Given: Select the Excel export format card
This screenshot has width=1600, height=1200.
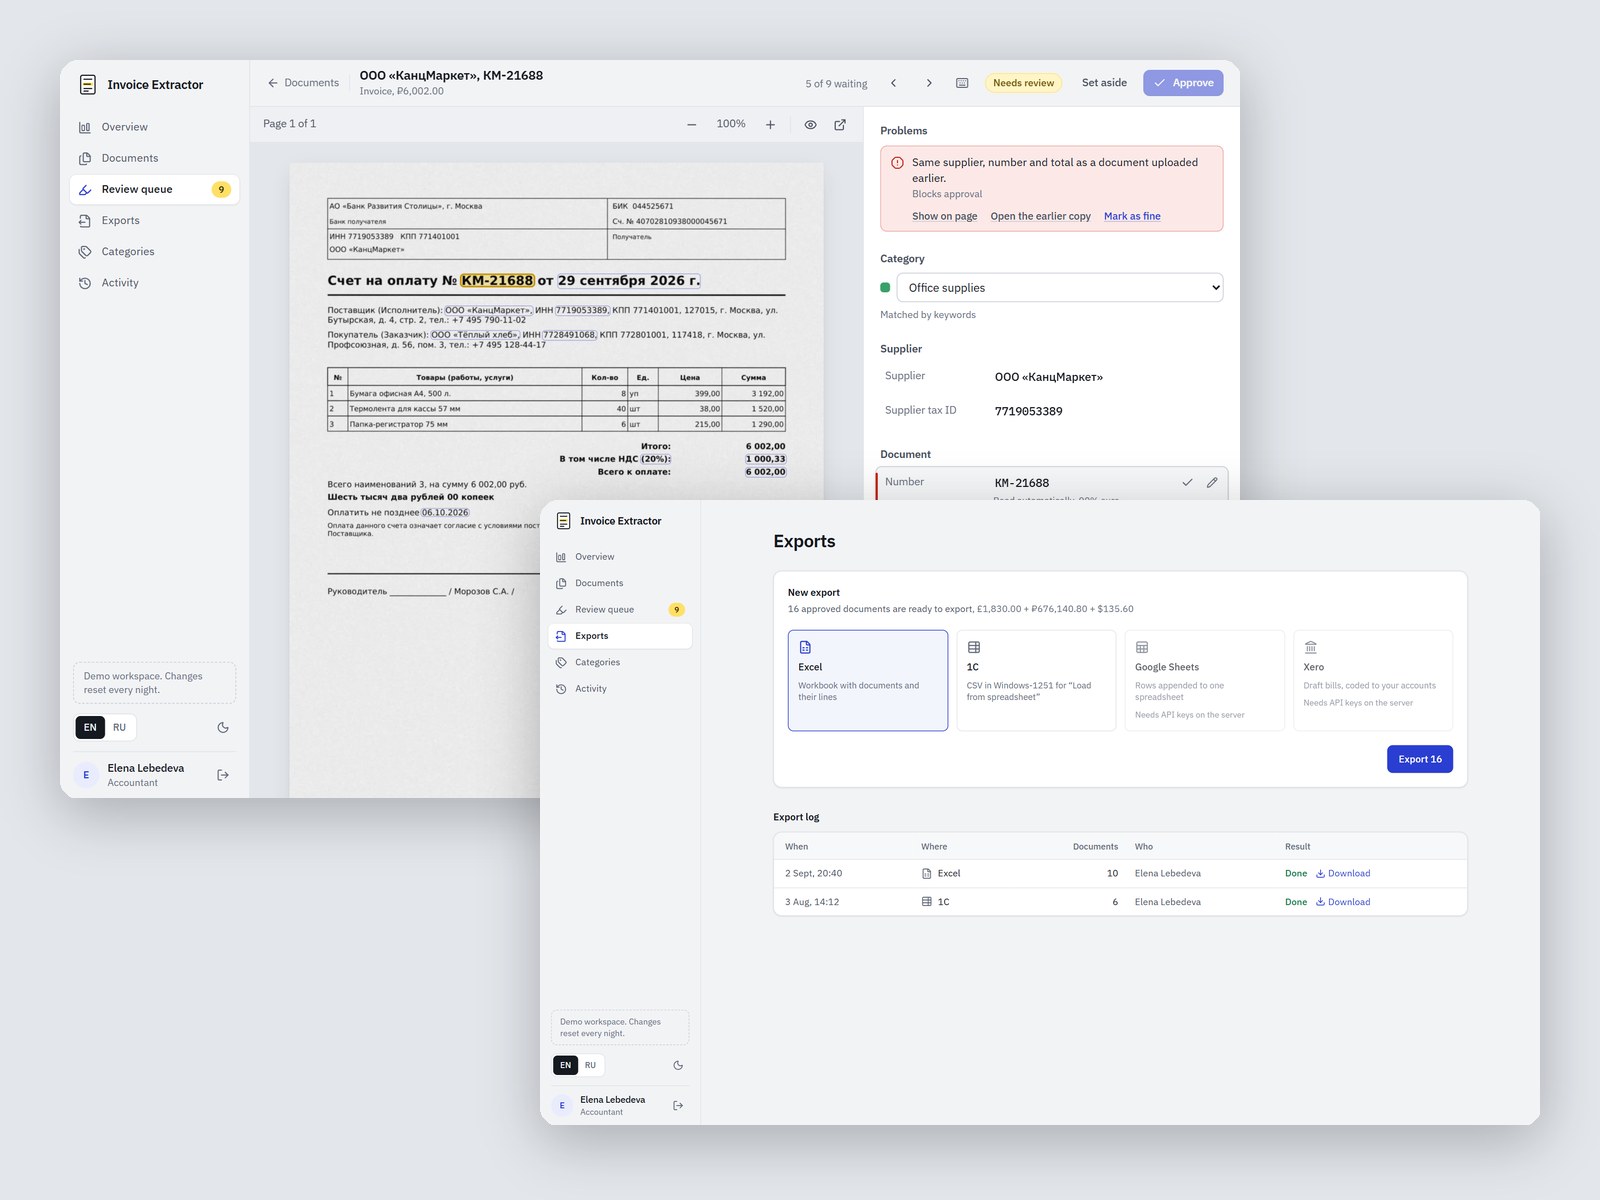Looking at the screenshot, I should [868, 680].
